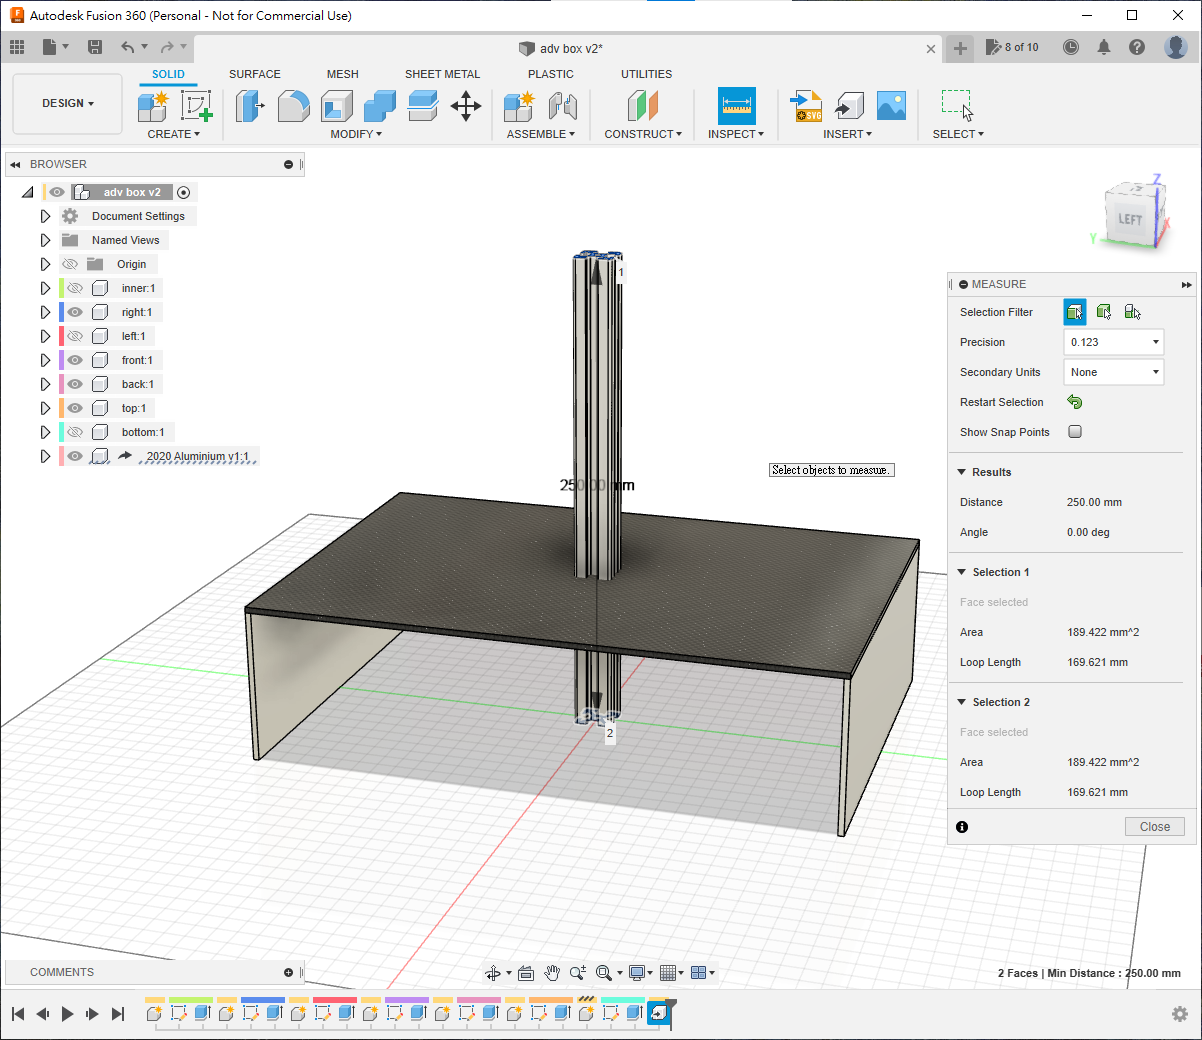Open the DESIGN workspace dropdown
The width and height of the screenshot is (1202, 1040).
[68, 103]
